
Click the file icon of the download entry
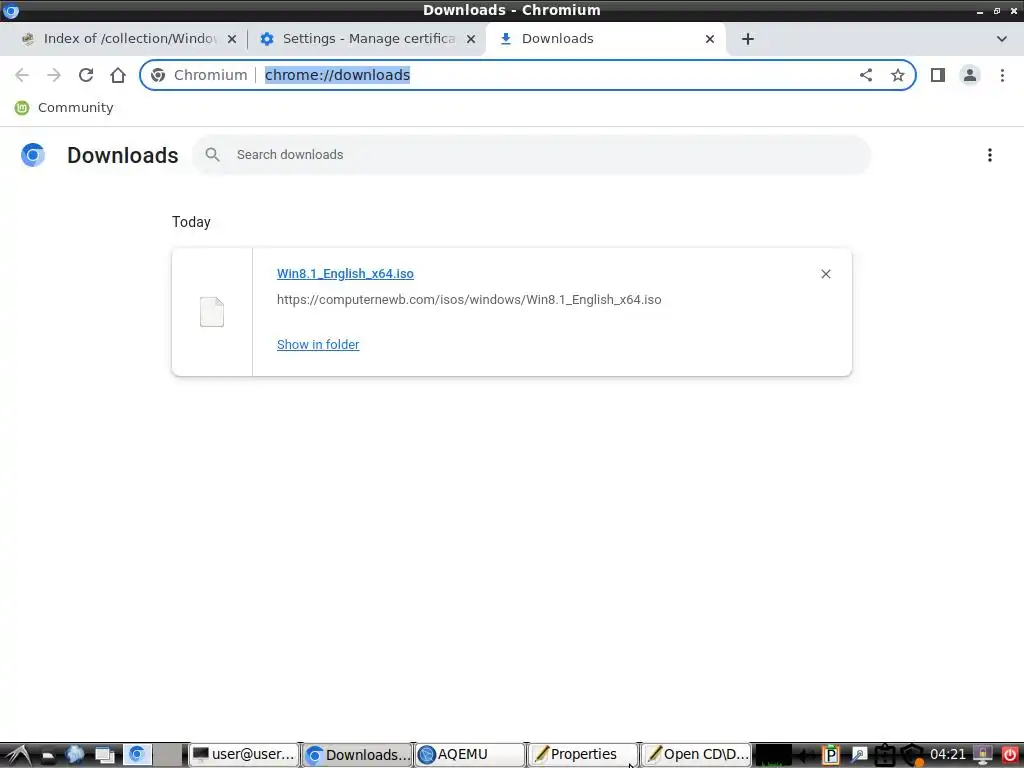tap(212, 312)
